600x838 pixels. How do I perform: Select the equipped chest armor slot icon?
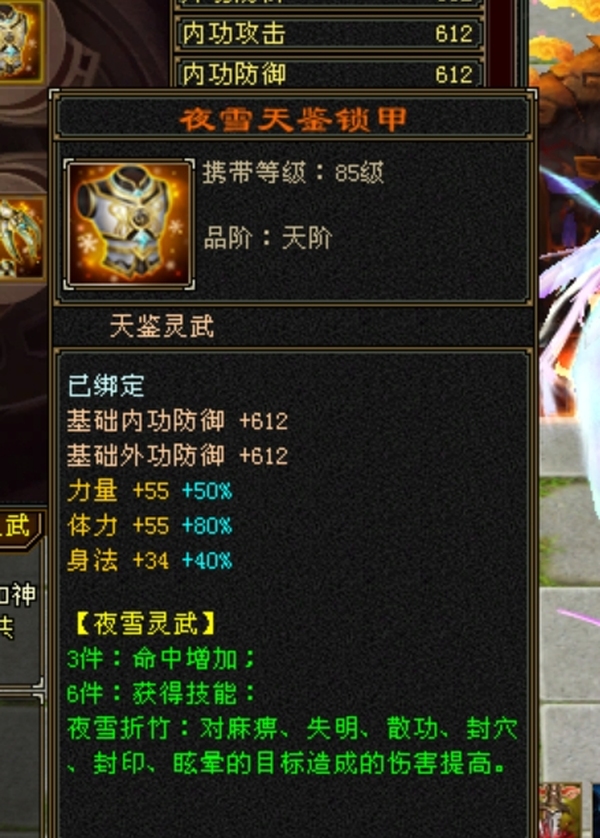tap(20, 42)
